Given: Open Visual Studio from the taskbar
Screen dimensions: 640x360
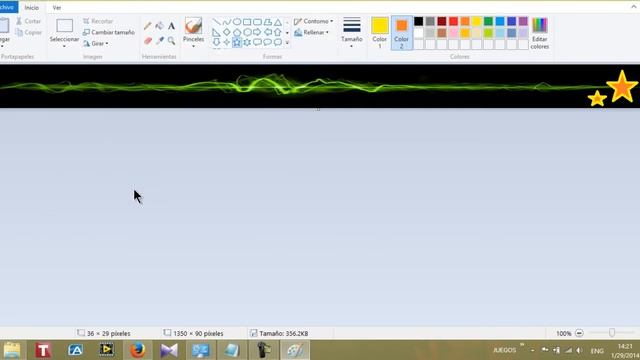Looking at the screenshot, I should (169, 350).
